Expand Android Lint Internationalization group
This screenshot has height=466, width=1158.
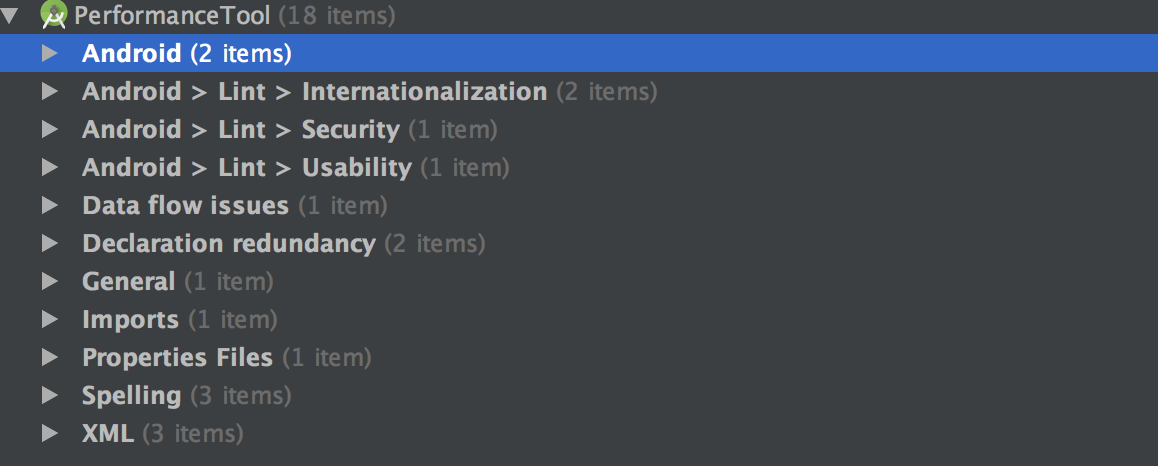tap(49, 91)
